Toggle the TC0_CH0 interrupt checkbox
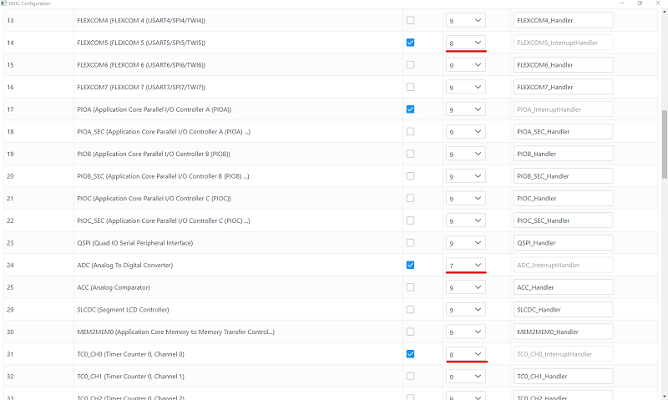Image resolution: width=668 pixels, height=400 pixels. pyautogui.click(x=410, y=354)
